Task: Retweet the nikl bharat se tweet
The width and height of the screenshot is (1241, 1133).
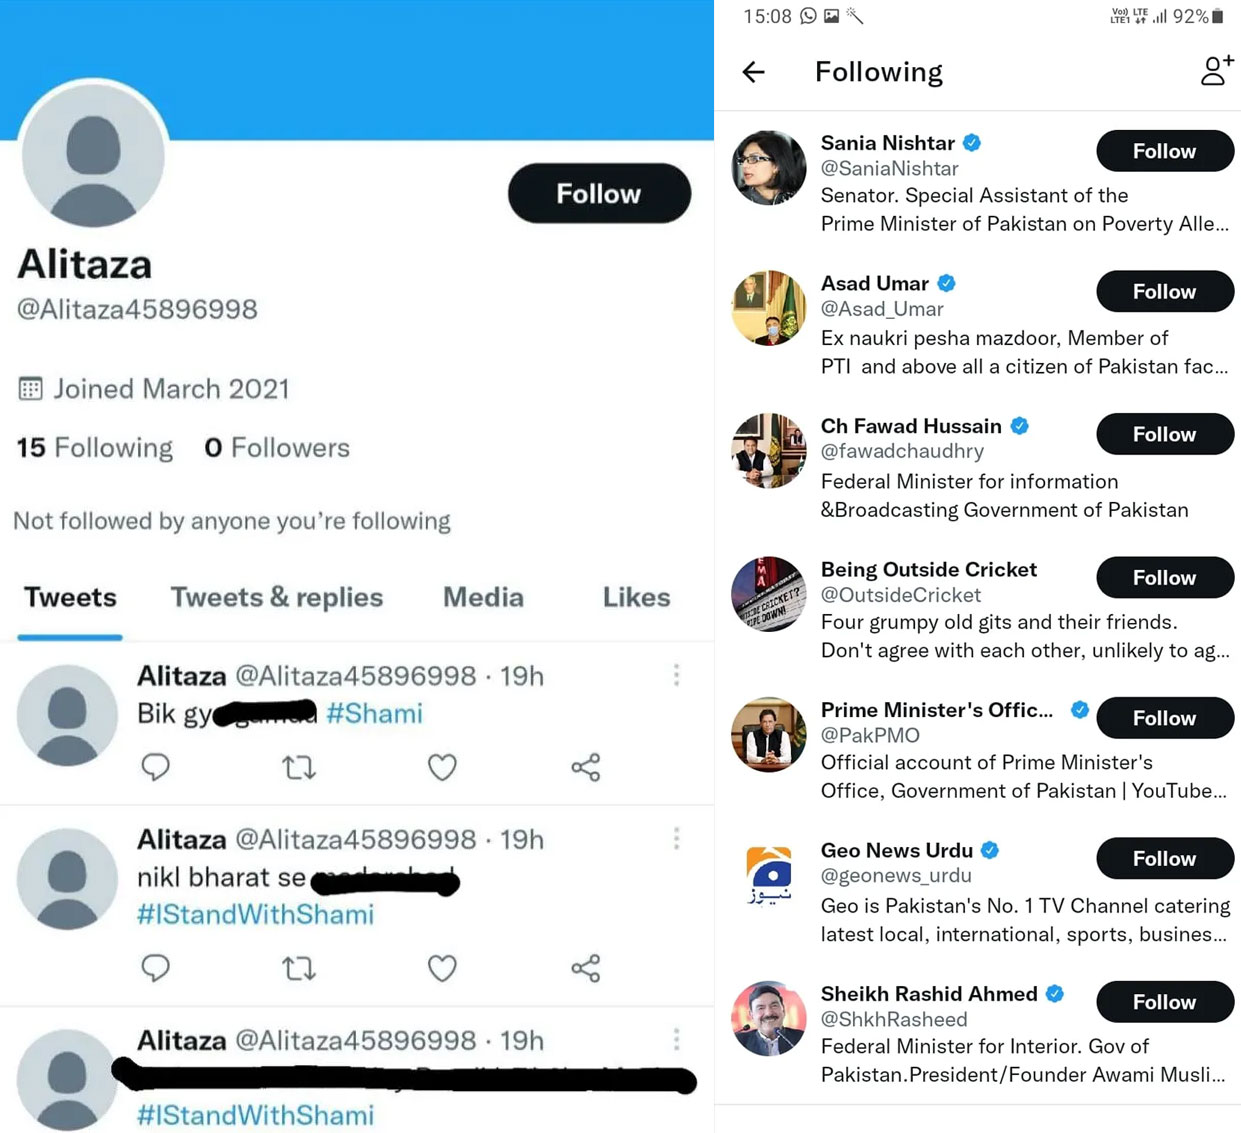Action: tap(298, 968)
